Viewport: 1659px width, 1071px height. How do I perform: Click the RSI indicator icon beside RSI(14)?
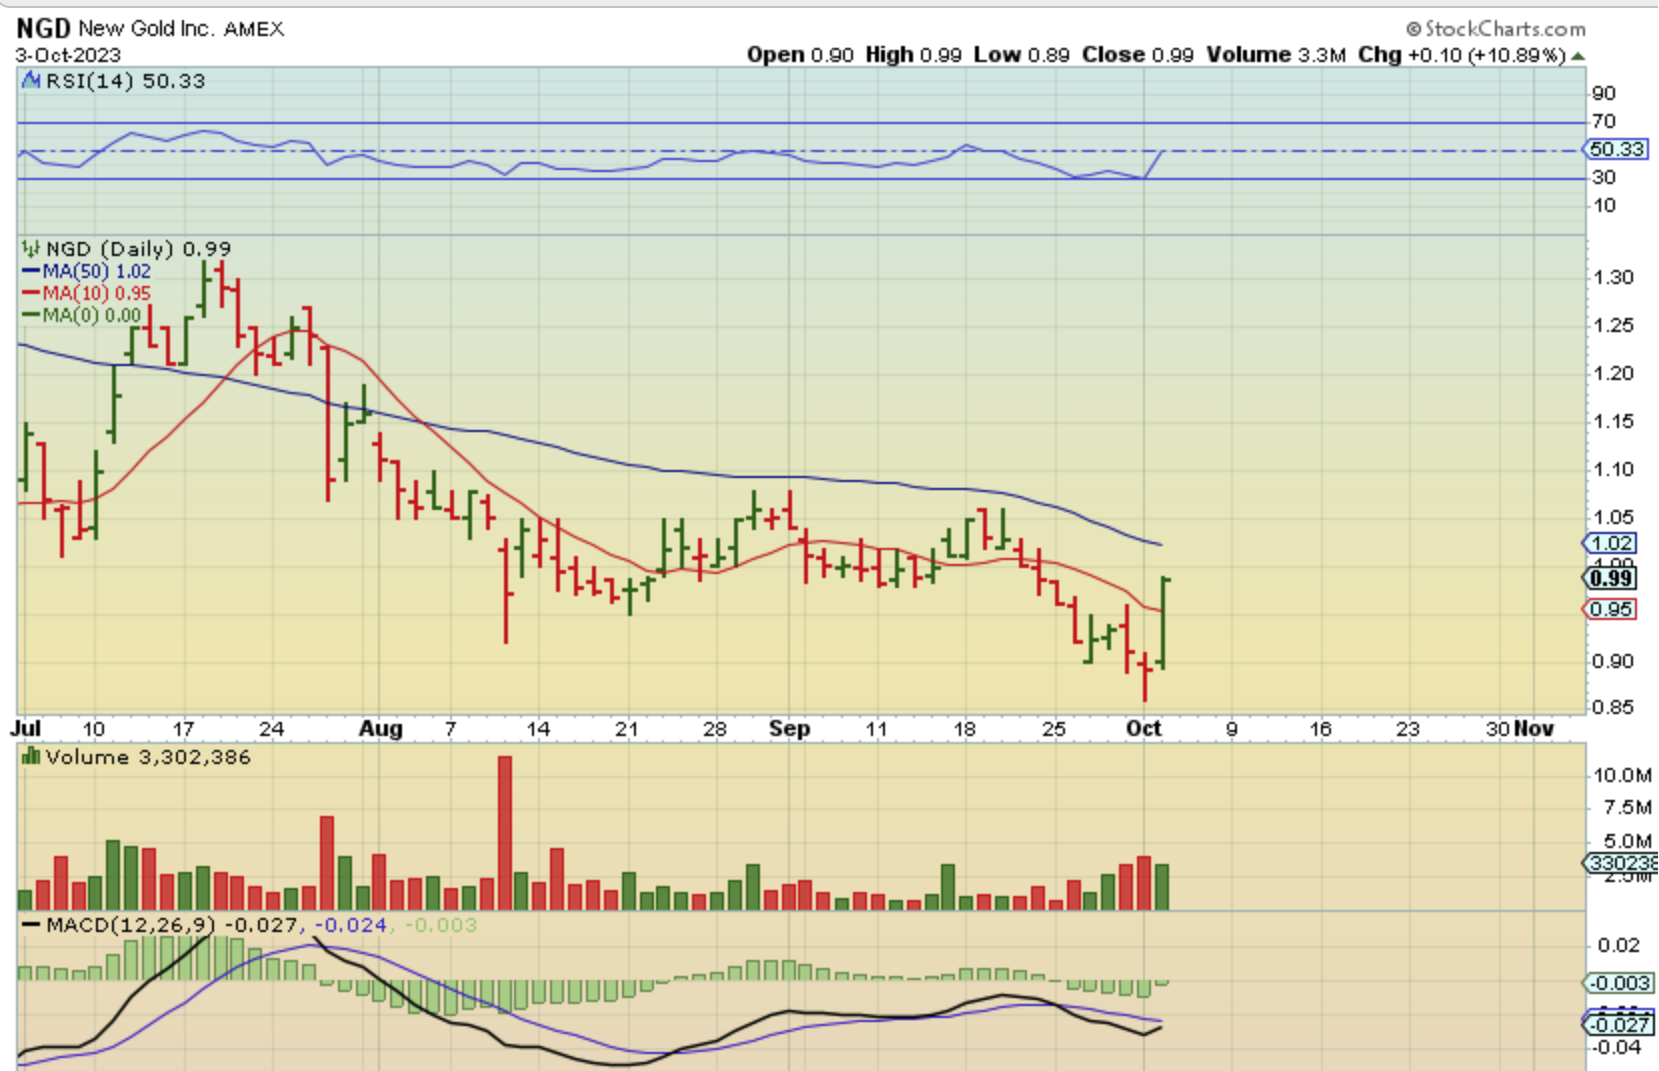31,80
